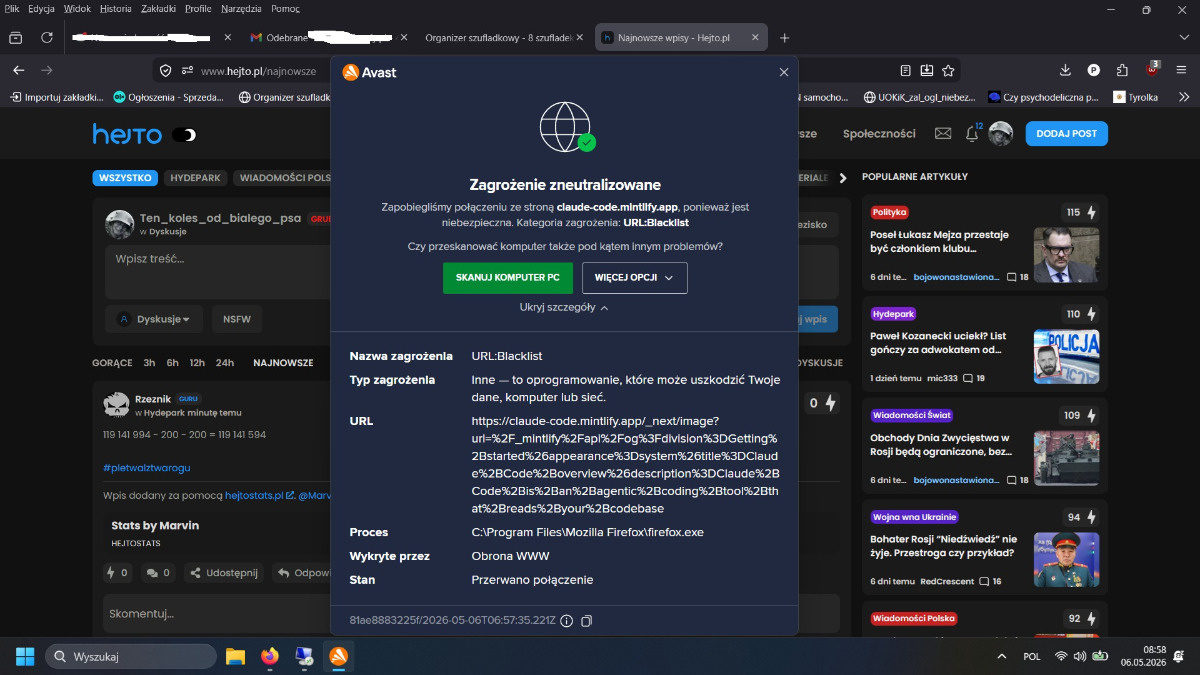The image size is (1200, 675).
Task: Open the Dyskusje community dropdown
Action: [x=154, y=319]
